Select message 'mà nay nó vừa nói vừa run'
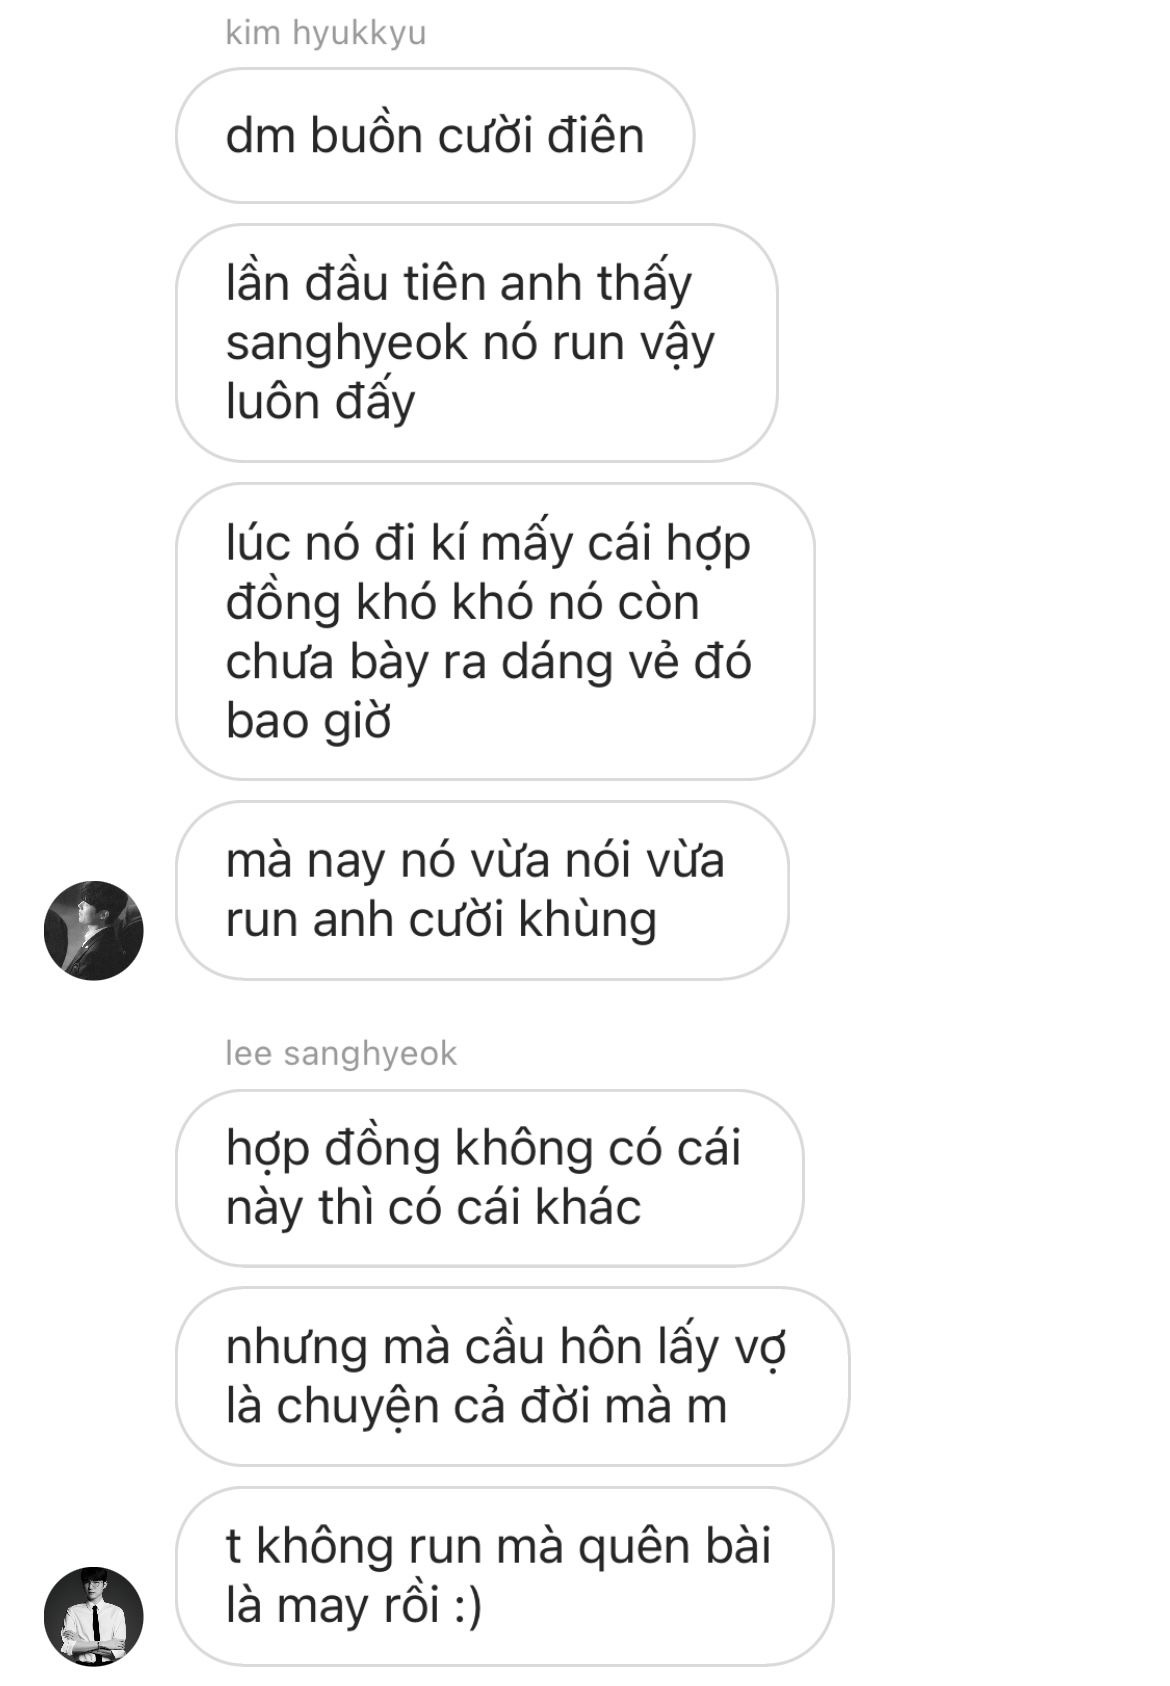 [x=482, y=890]
